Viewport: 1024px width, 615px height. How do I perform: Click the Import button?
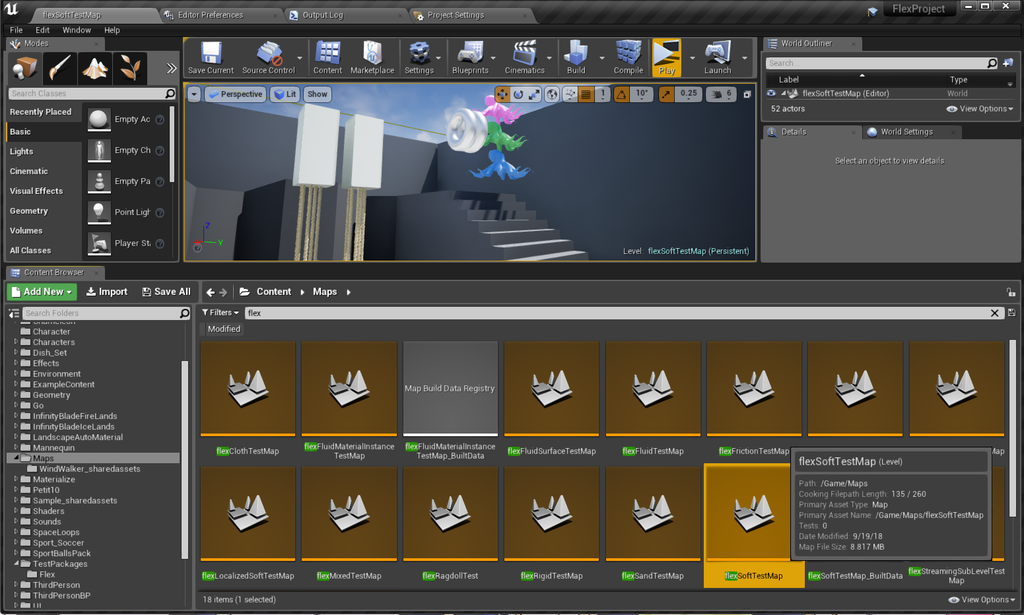[x=107, y=292]
